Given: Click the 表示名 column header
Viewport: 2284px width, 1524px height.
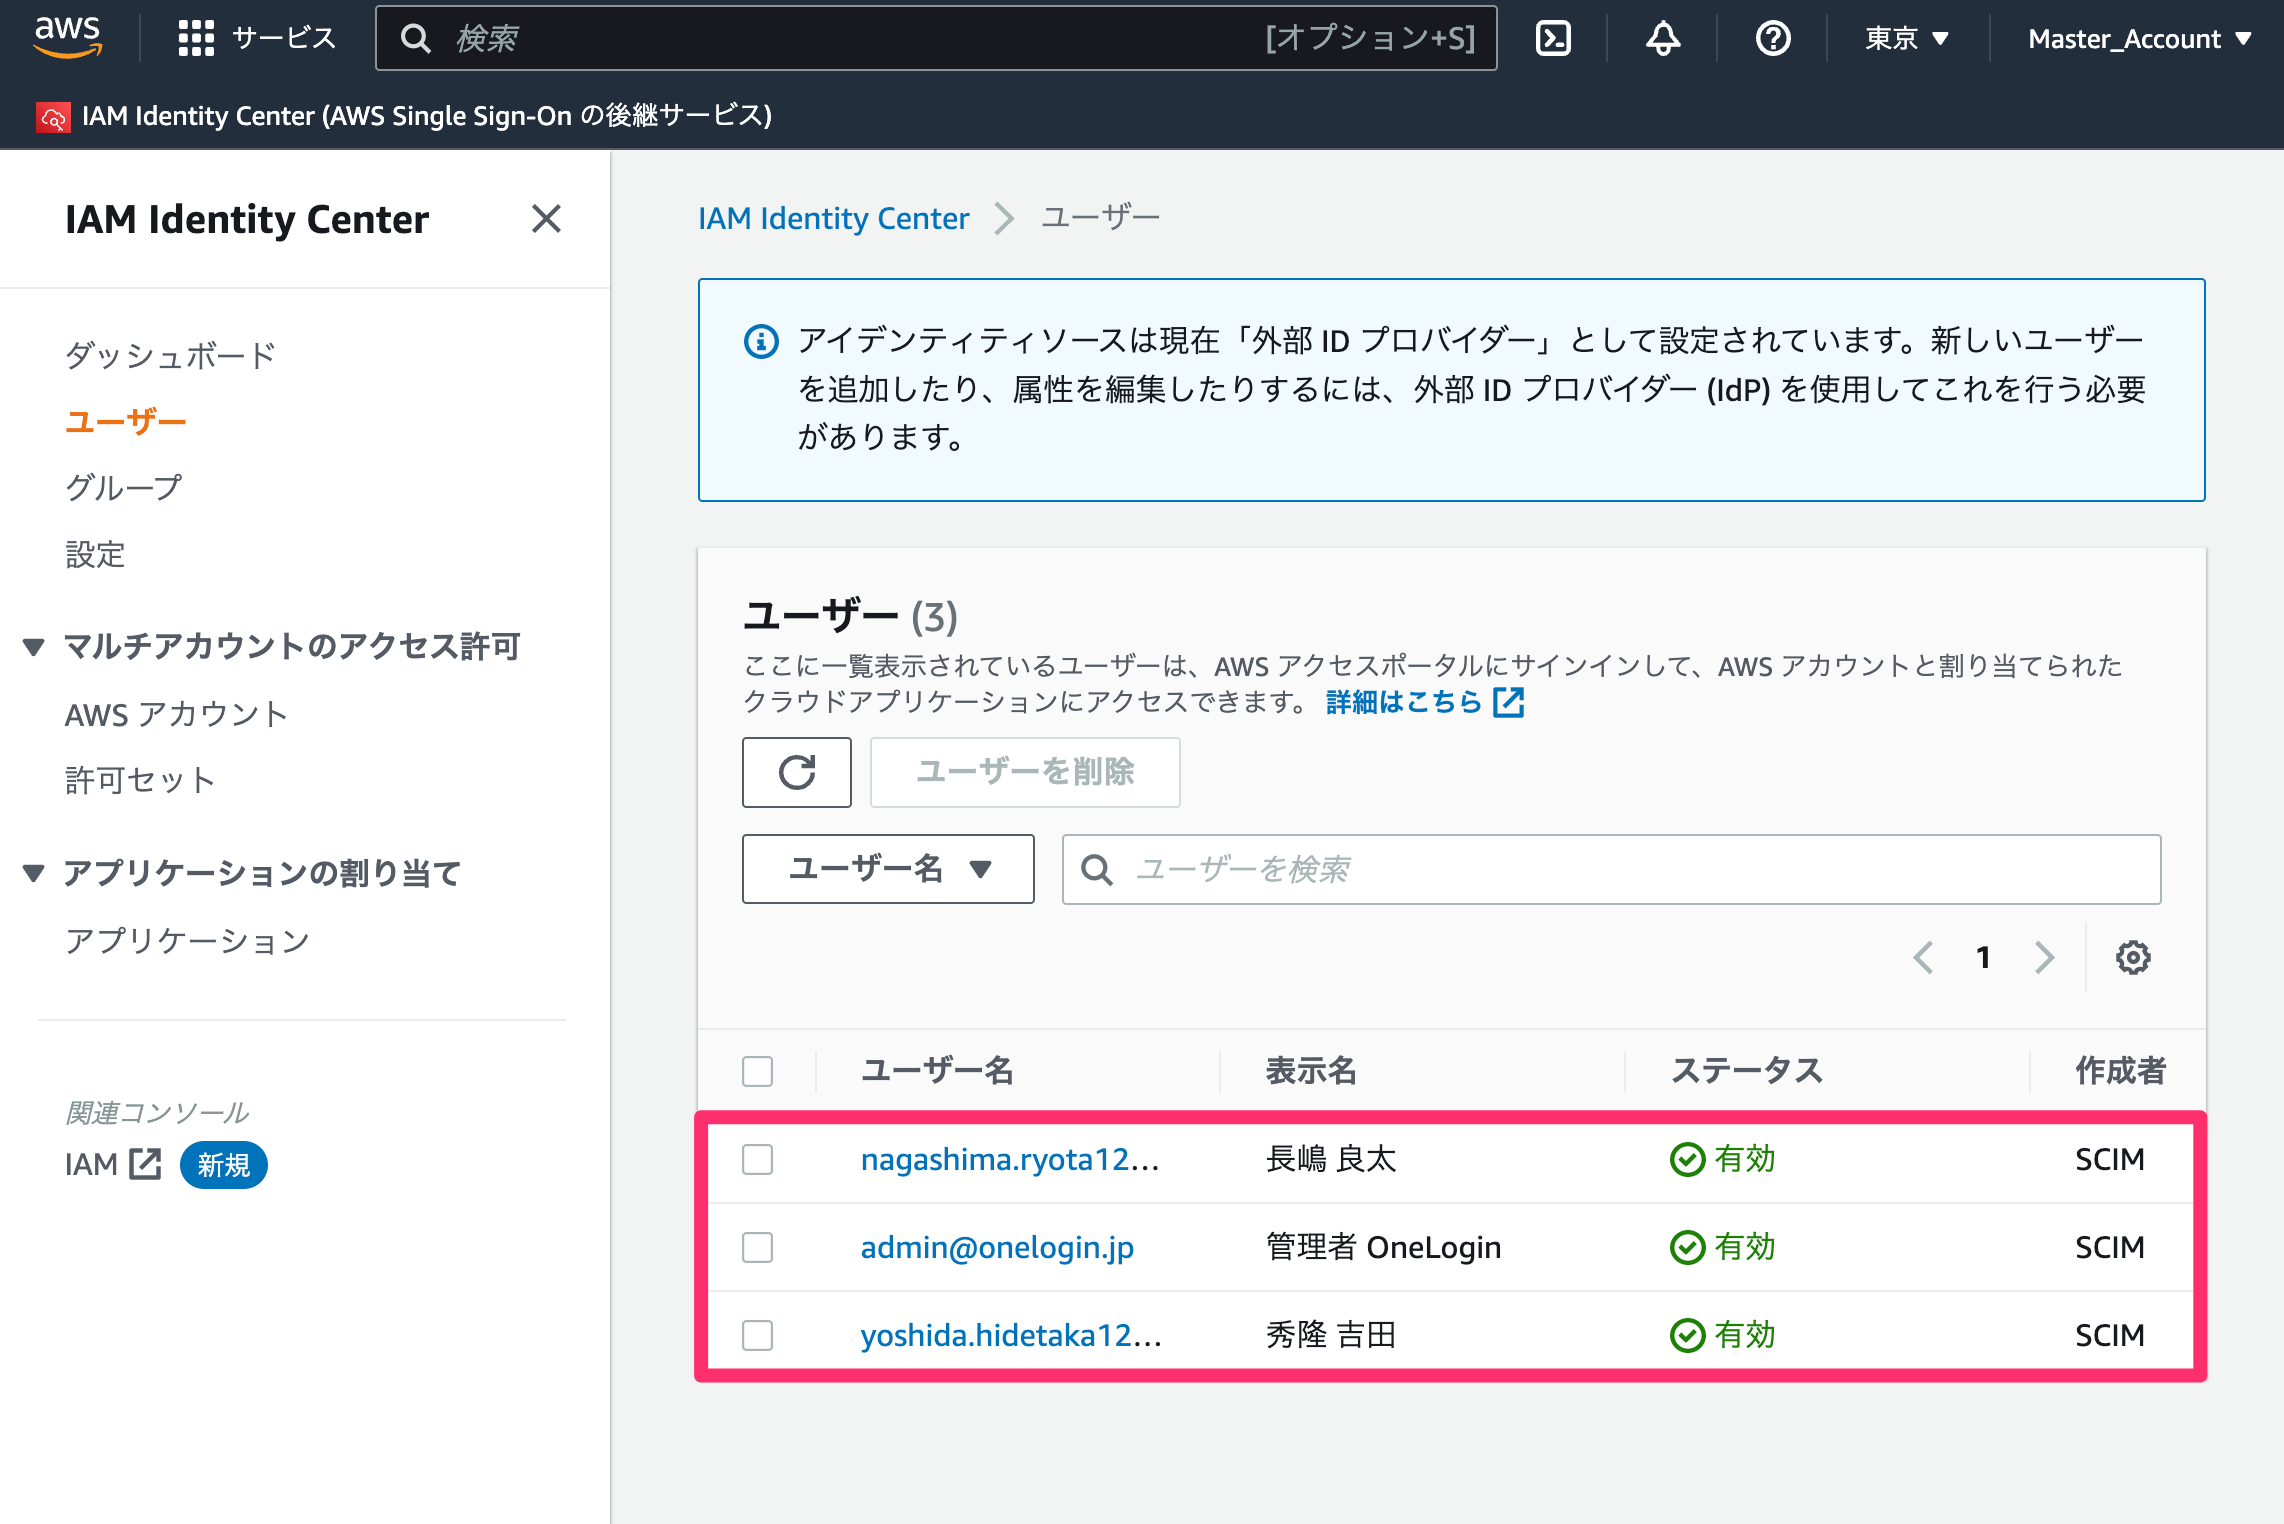Looking at the screenshot, I should click(x=1311, y=1071).
